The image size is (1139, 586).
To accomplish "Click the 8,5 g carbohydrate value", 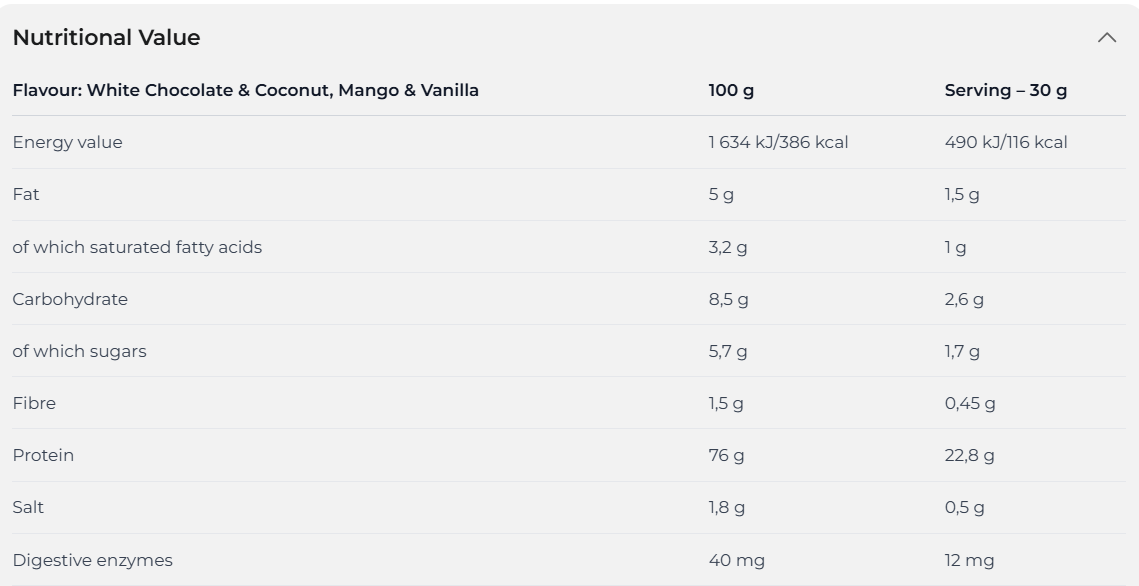I will [728, 299].
